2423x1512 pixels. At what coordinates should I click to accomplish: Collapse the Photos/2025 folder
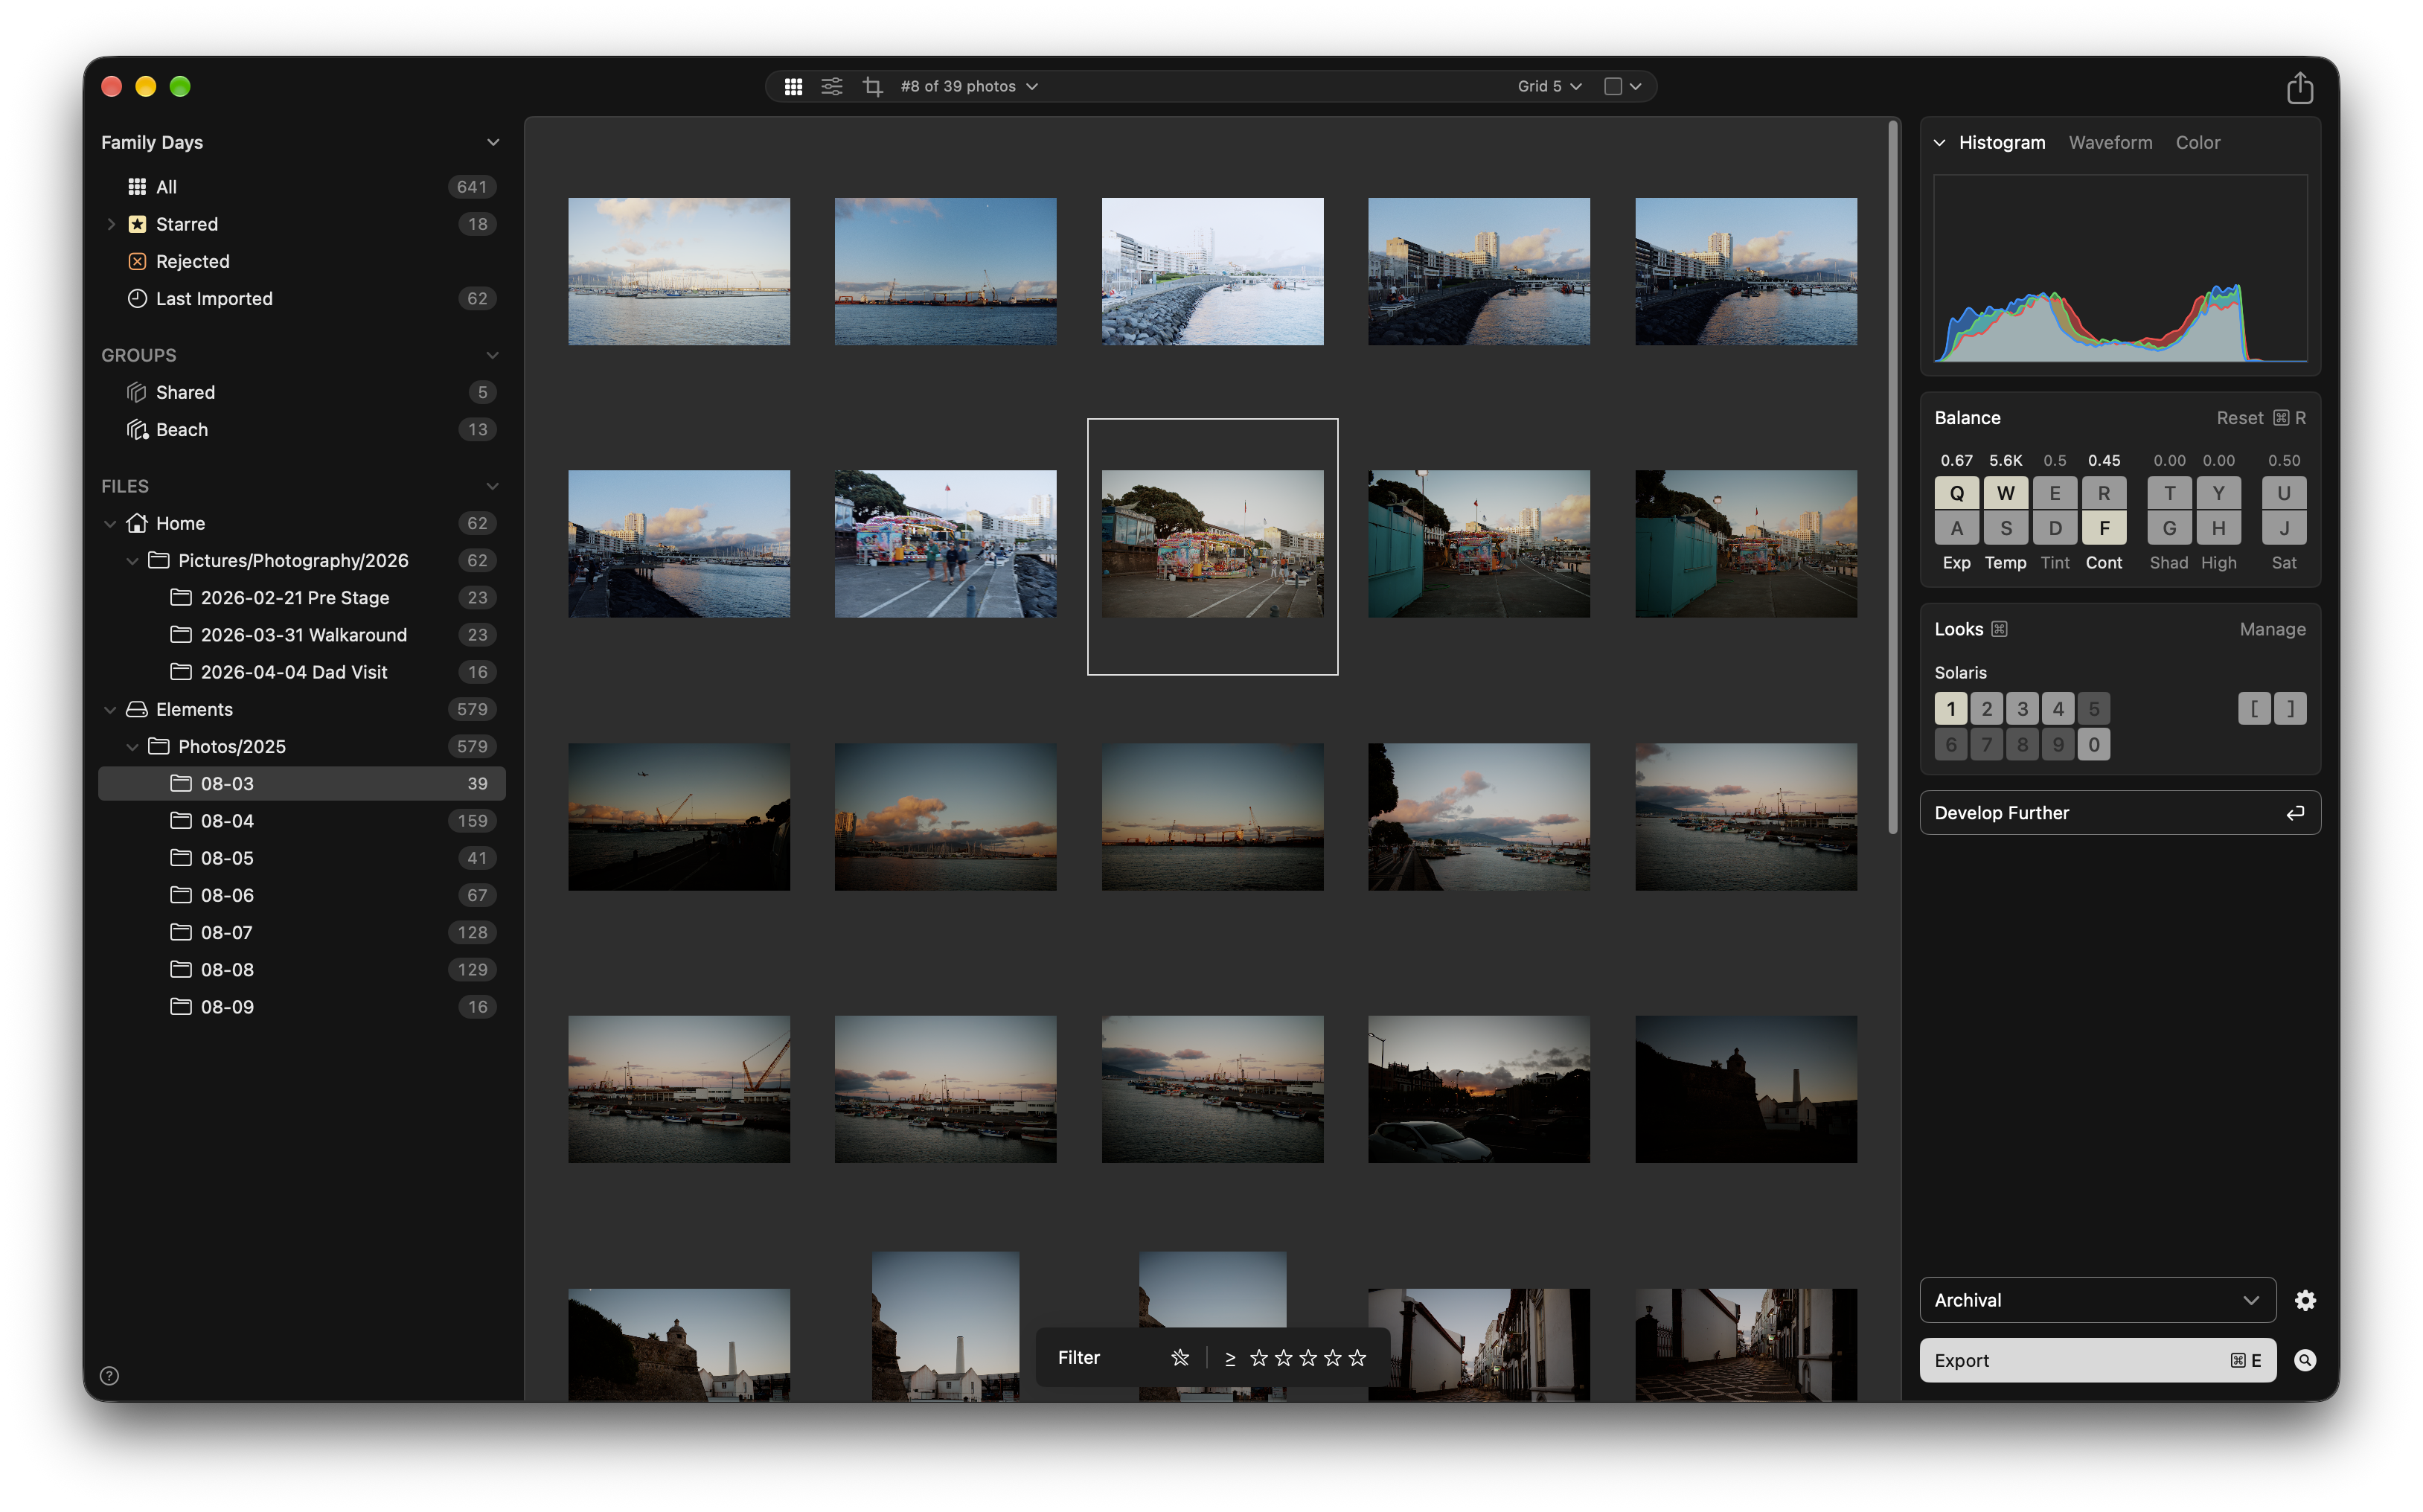click(132, 747)
